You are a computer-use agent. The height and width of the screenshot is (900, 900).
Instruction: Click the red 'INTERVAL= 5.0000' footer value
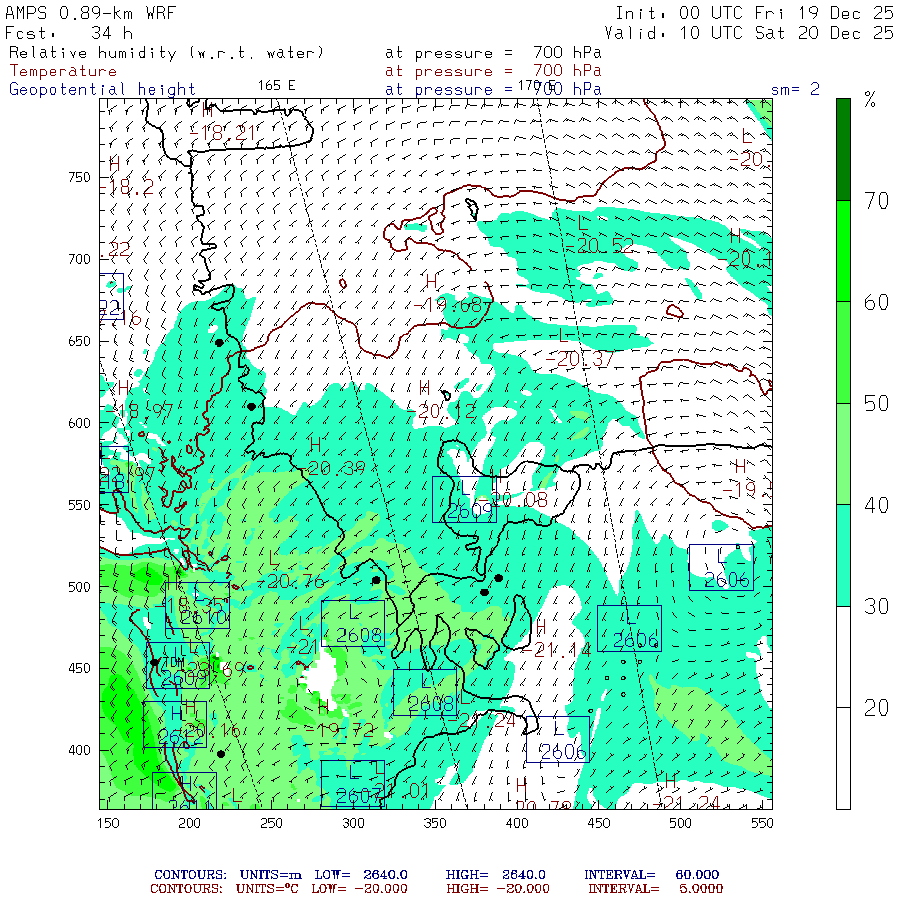coord(655,889)
